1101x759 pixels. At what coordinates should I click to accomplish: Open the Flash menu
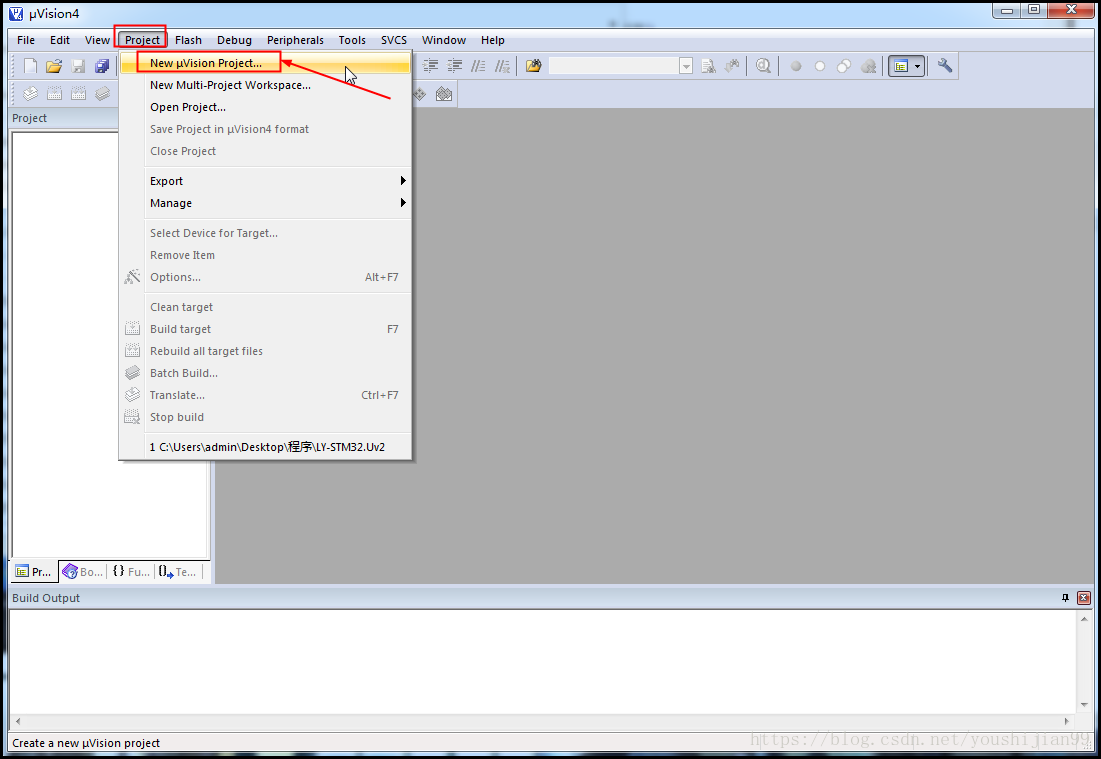coord(188,40)
